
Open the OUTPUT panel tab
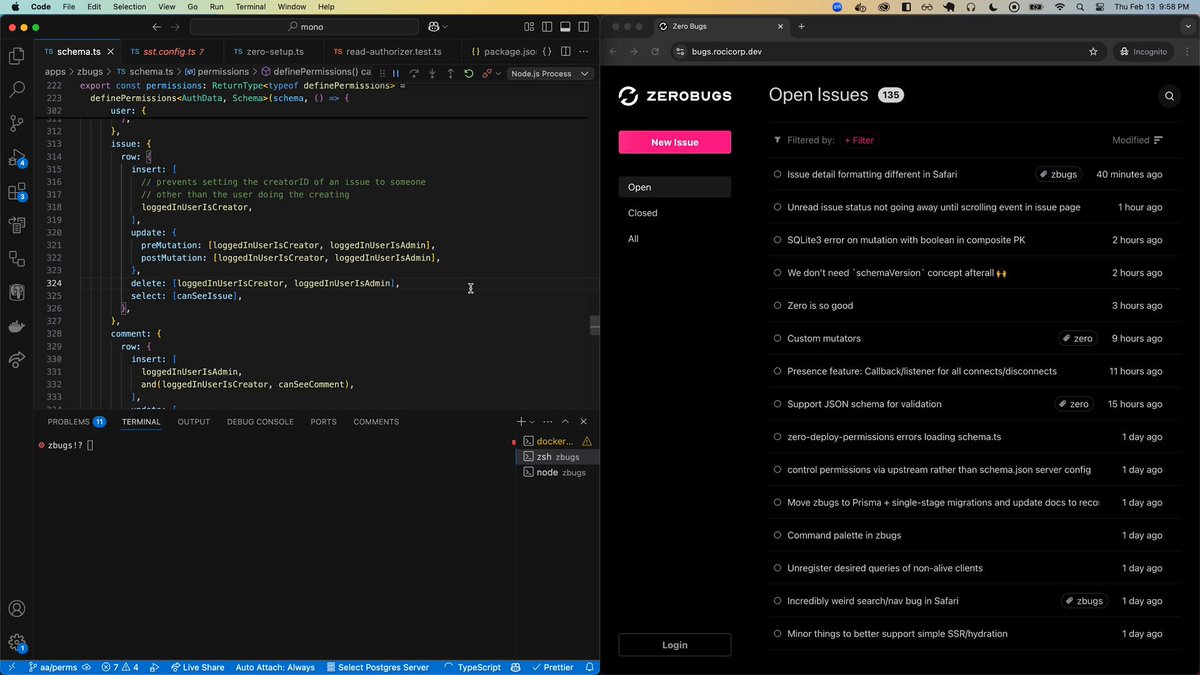coord(194,422)
